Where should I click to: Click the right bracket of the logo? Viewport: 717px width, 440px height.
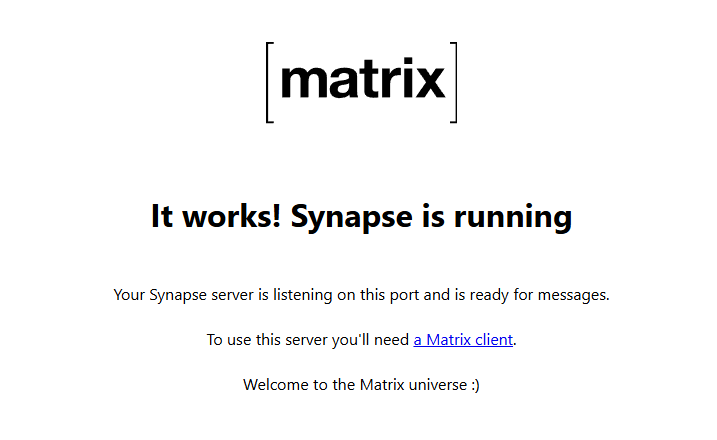pyautogui.click(x=454, y=82)
